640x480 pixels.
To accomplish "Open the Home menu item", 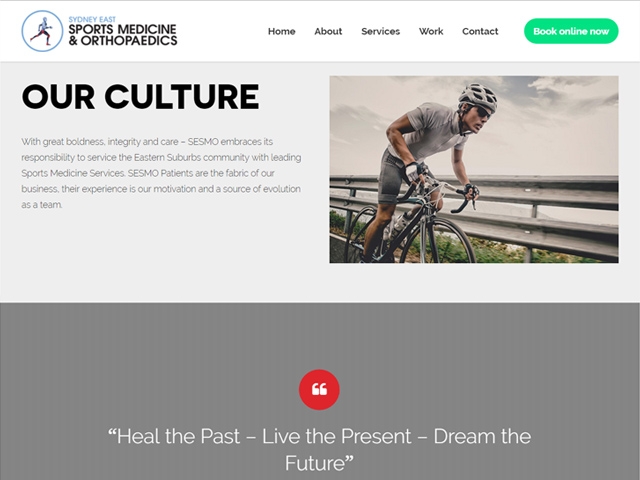I will tap(282, 31).
